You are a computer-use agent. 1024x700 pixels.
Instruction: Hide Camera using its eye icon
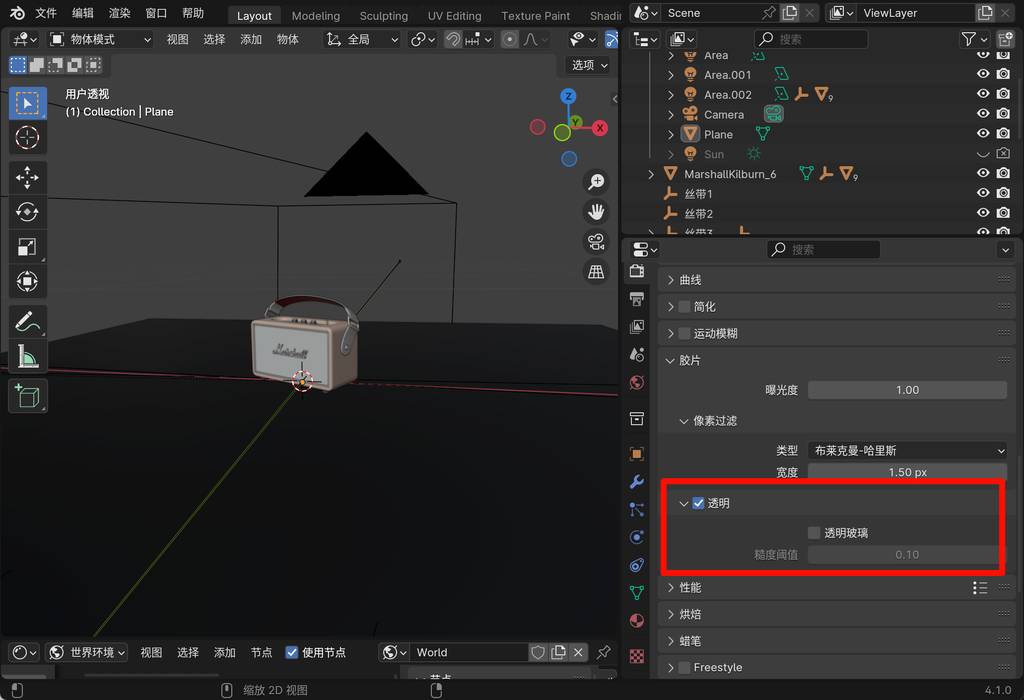tap(983, 114)
